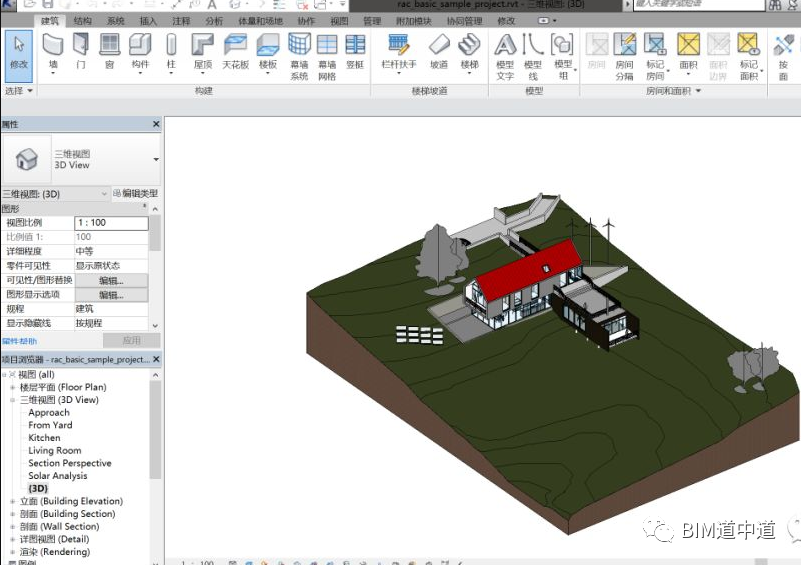Click 编辑 button for 可见性/图形替换
Image resolution: width=801 pixels, height=565 pixels.
pos(111,280)
